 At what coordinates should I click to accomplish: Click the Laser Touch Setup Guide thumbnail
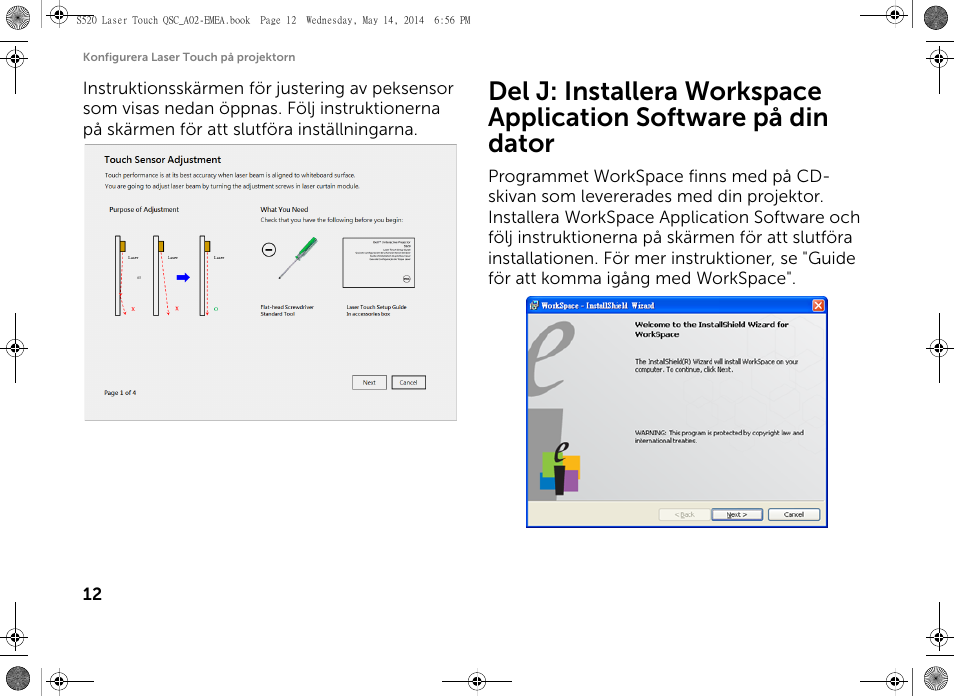(x=378, y=263)
